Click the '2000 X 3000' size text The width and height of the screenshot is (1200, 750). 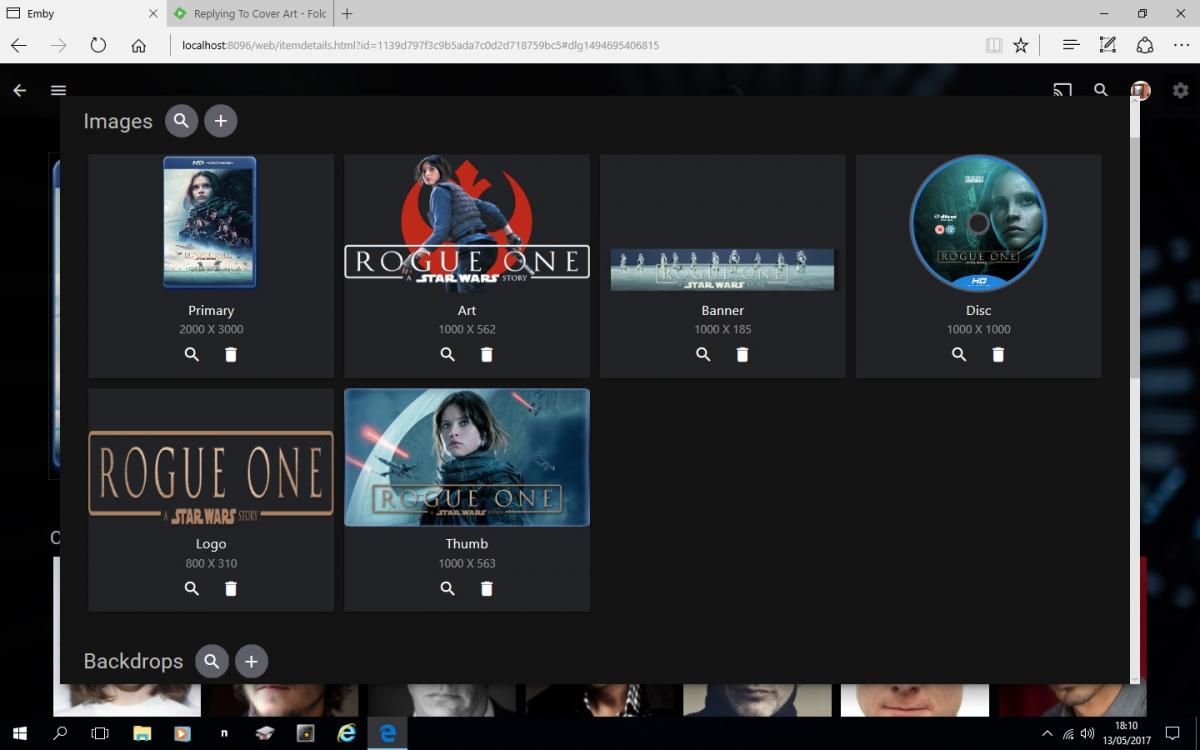click(211, 329)
